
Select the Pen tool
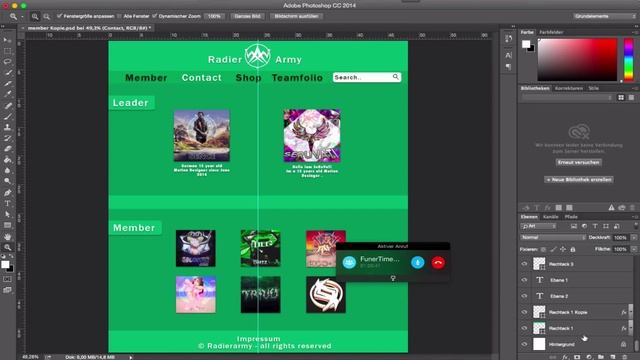[x=7, y=192]
